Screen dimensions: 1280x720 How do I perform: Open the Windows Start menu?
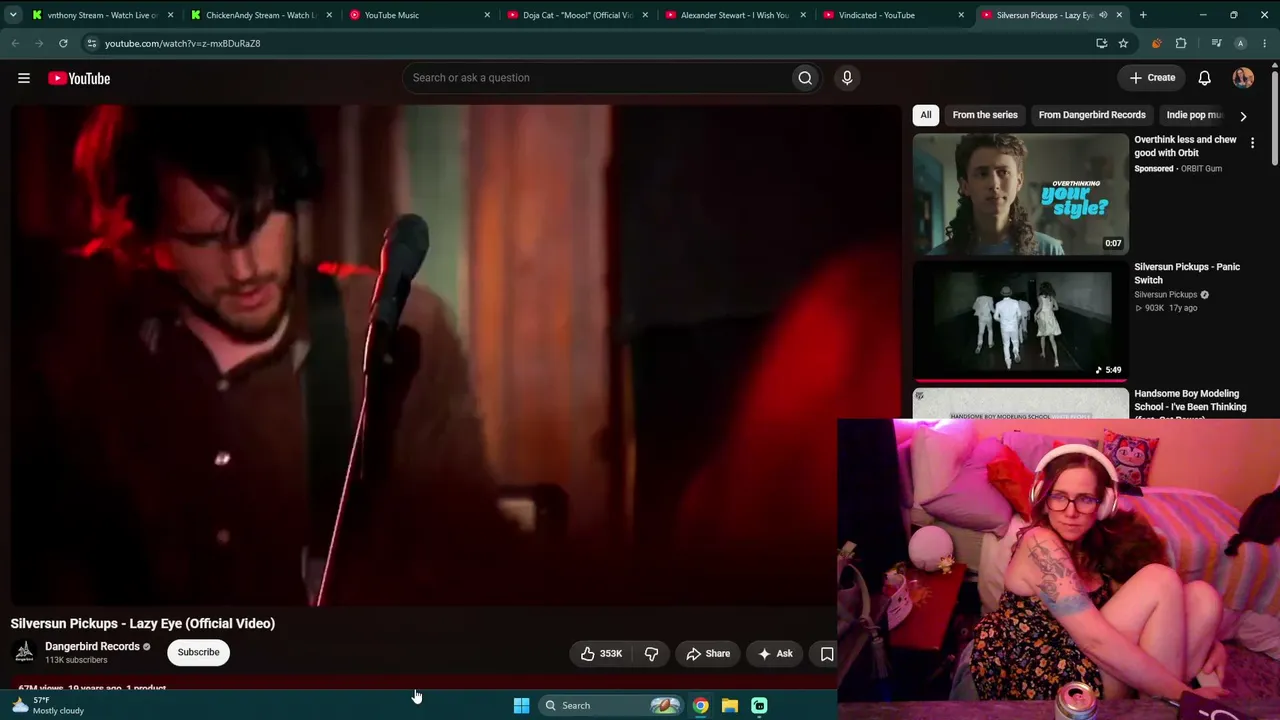521,705
